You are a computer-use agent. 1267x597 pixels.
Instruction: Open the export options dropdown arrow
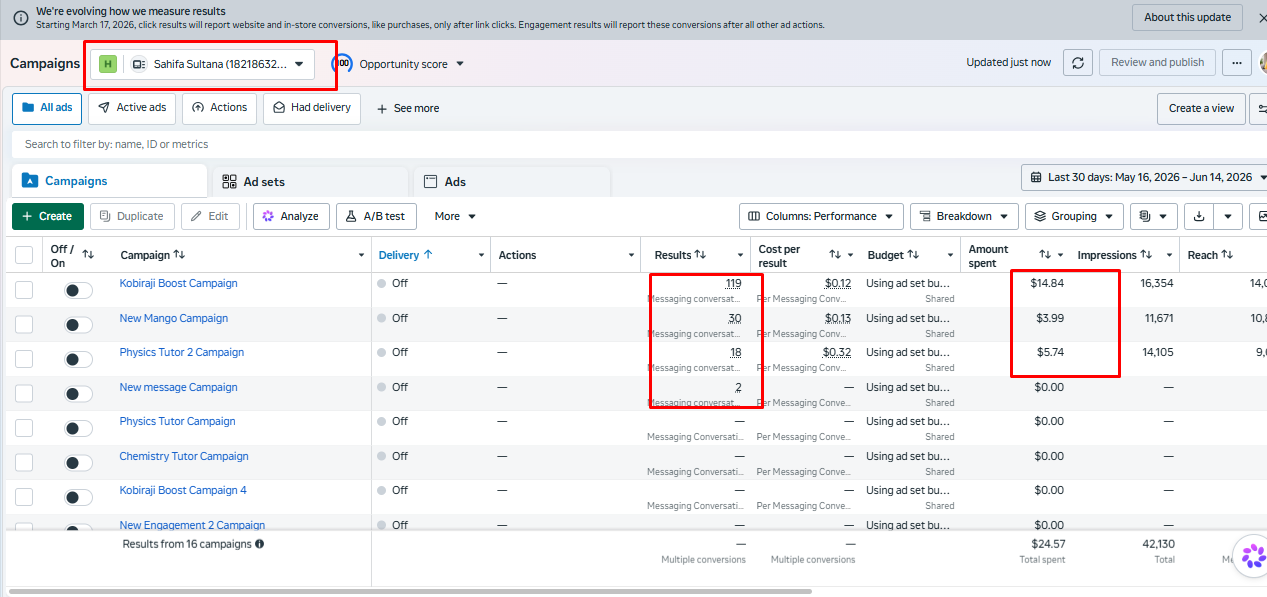(x=1229, y=216)
